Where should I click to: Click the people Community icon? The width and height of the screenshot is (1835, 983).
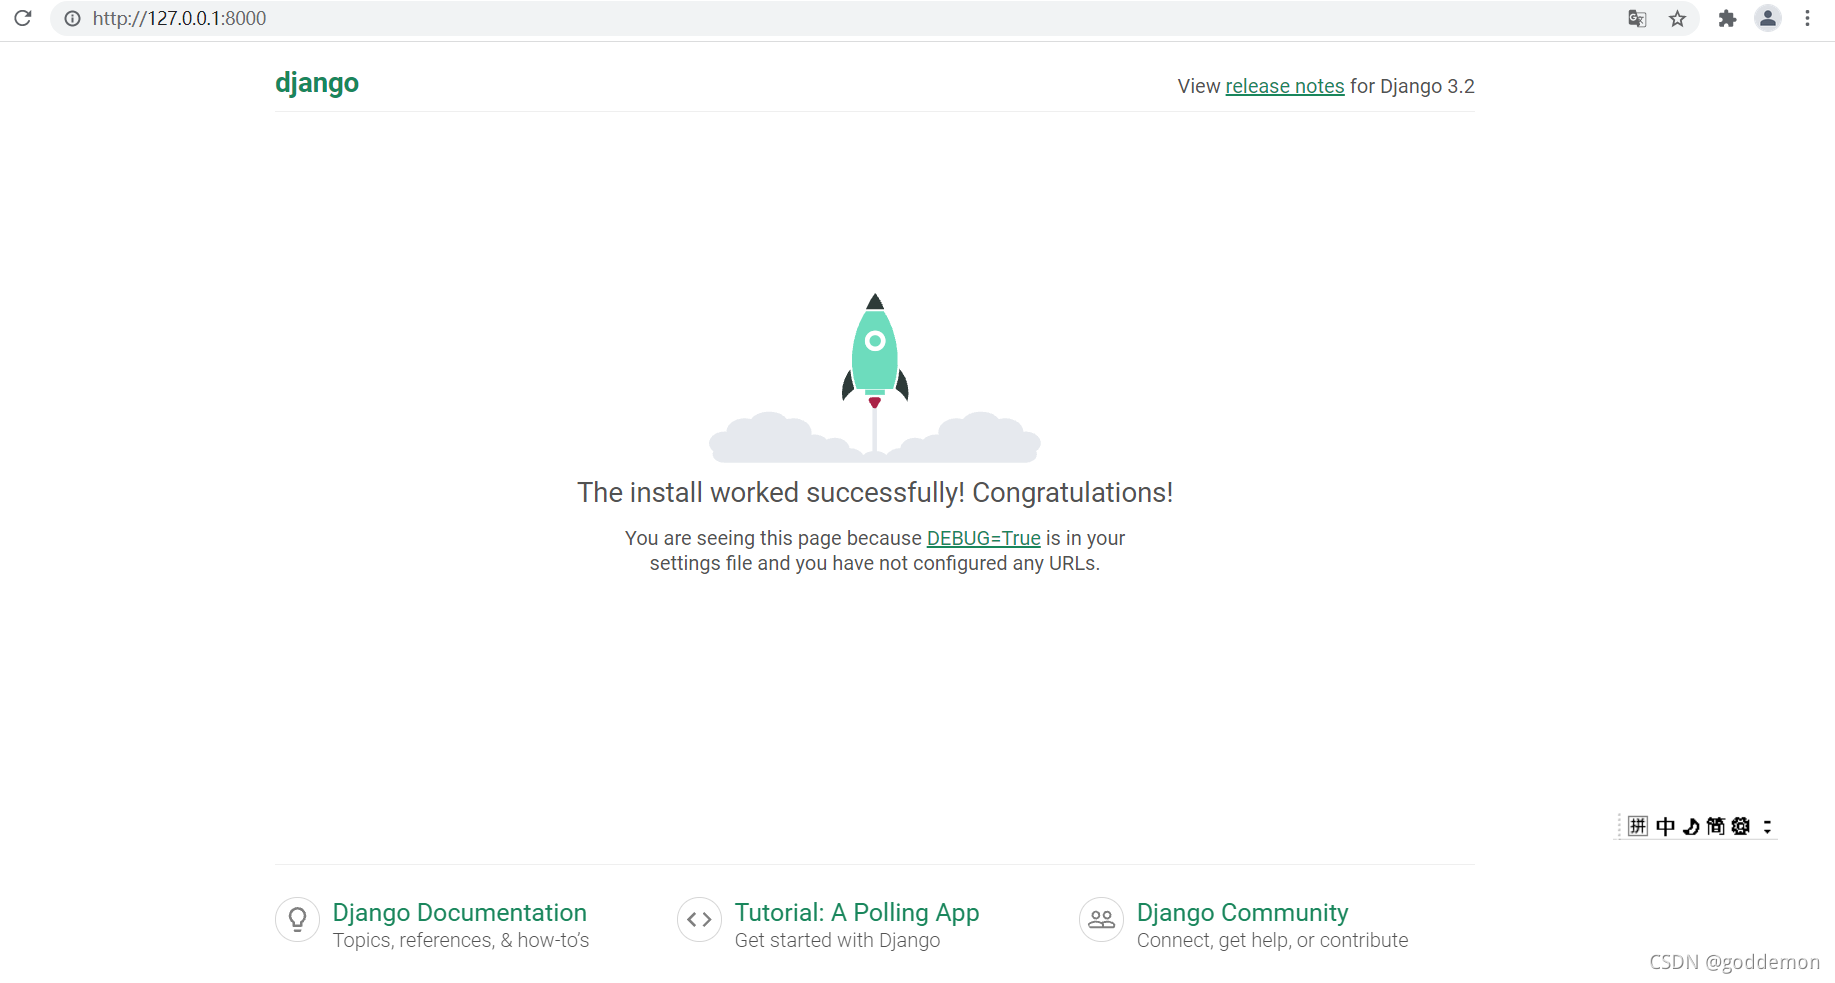pyautogui.click(x=1101, y=919)
